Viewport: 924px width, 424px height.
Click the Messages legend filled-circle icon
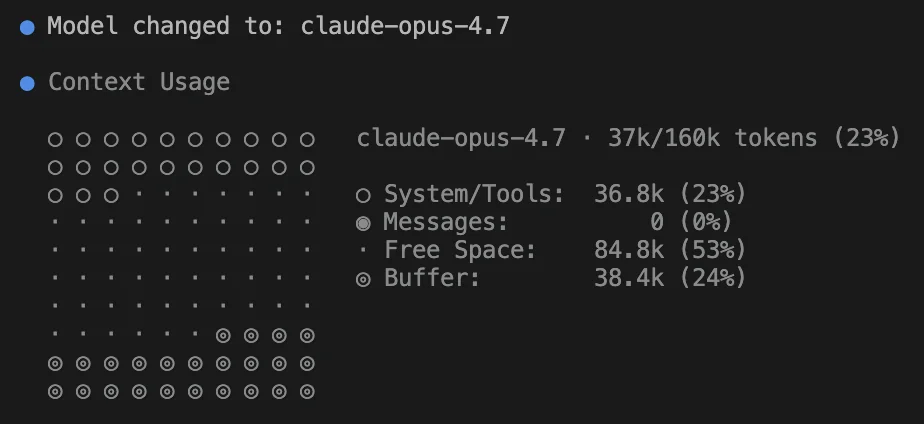point(363,223)
